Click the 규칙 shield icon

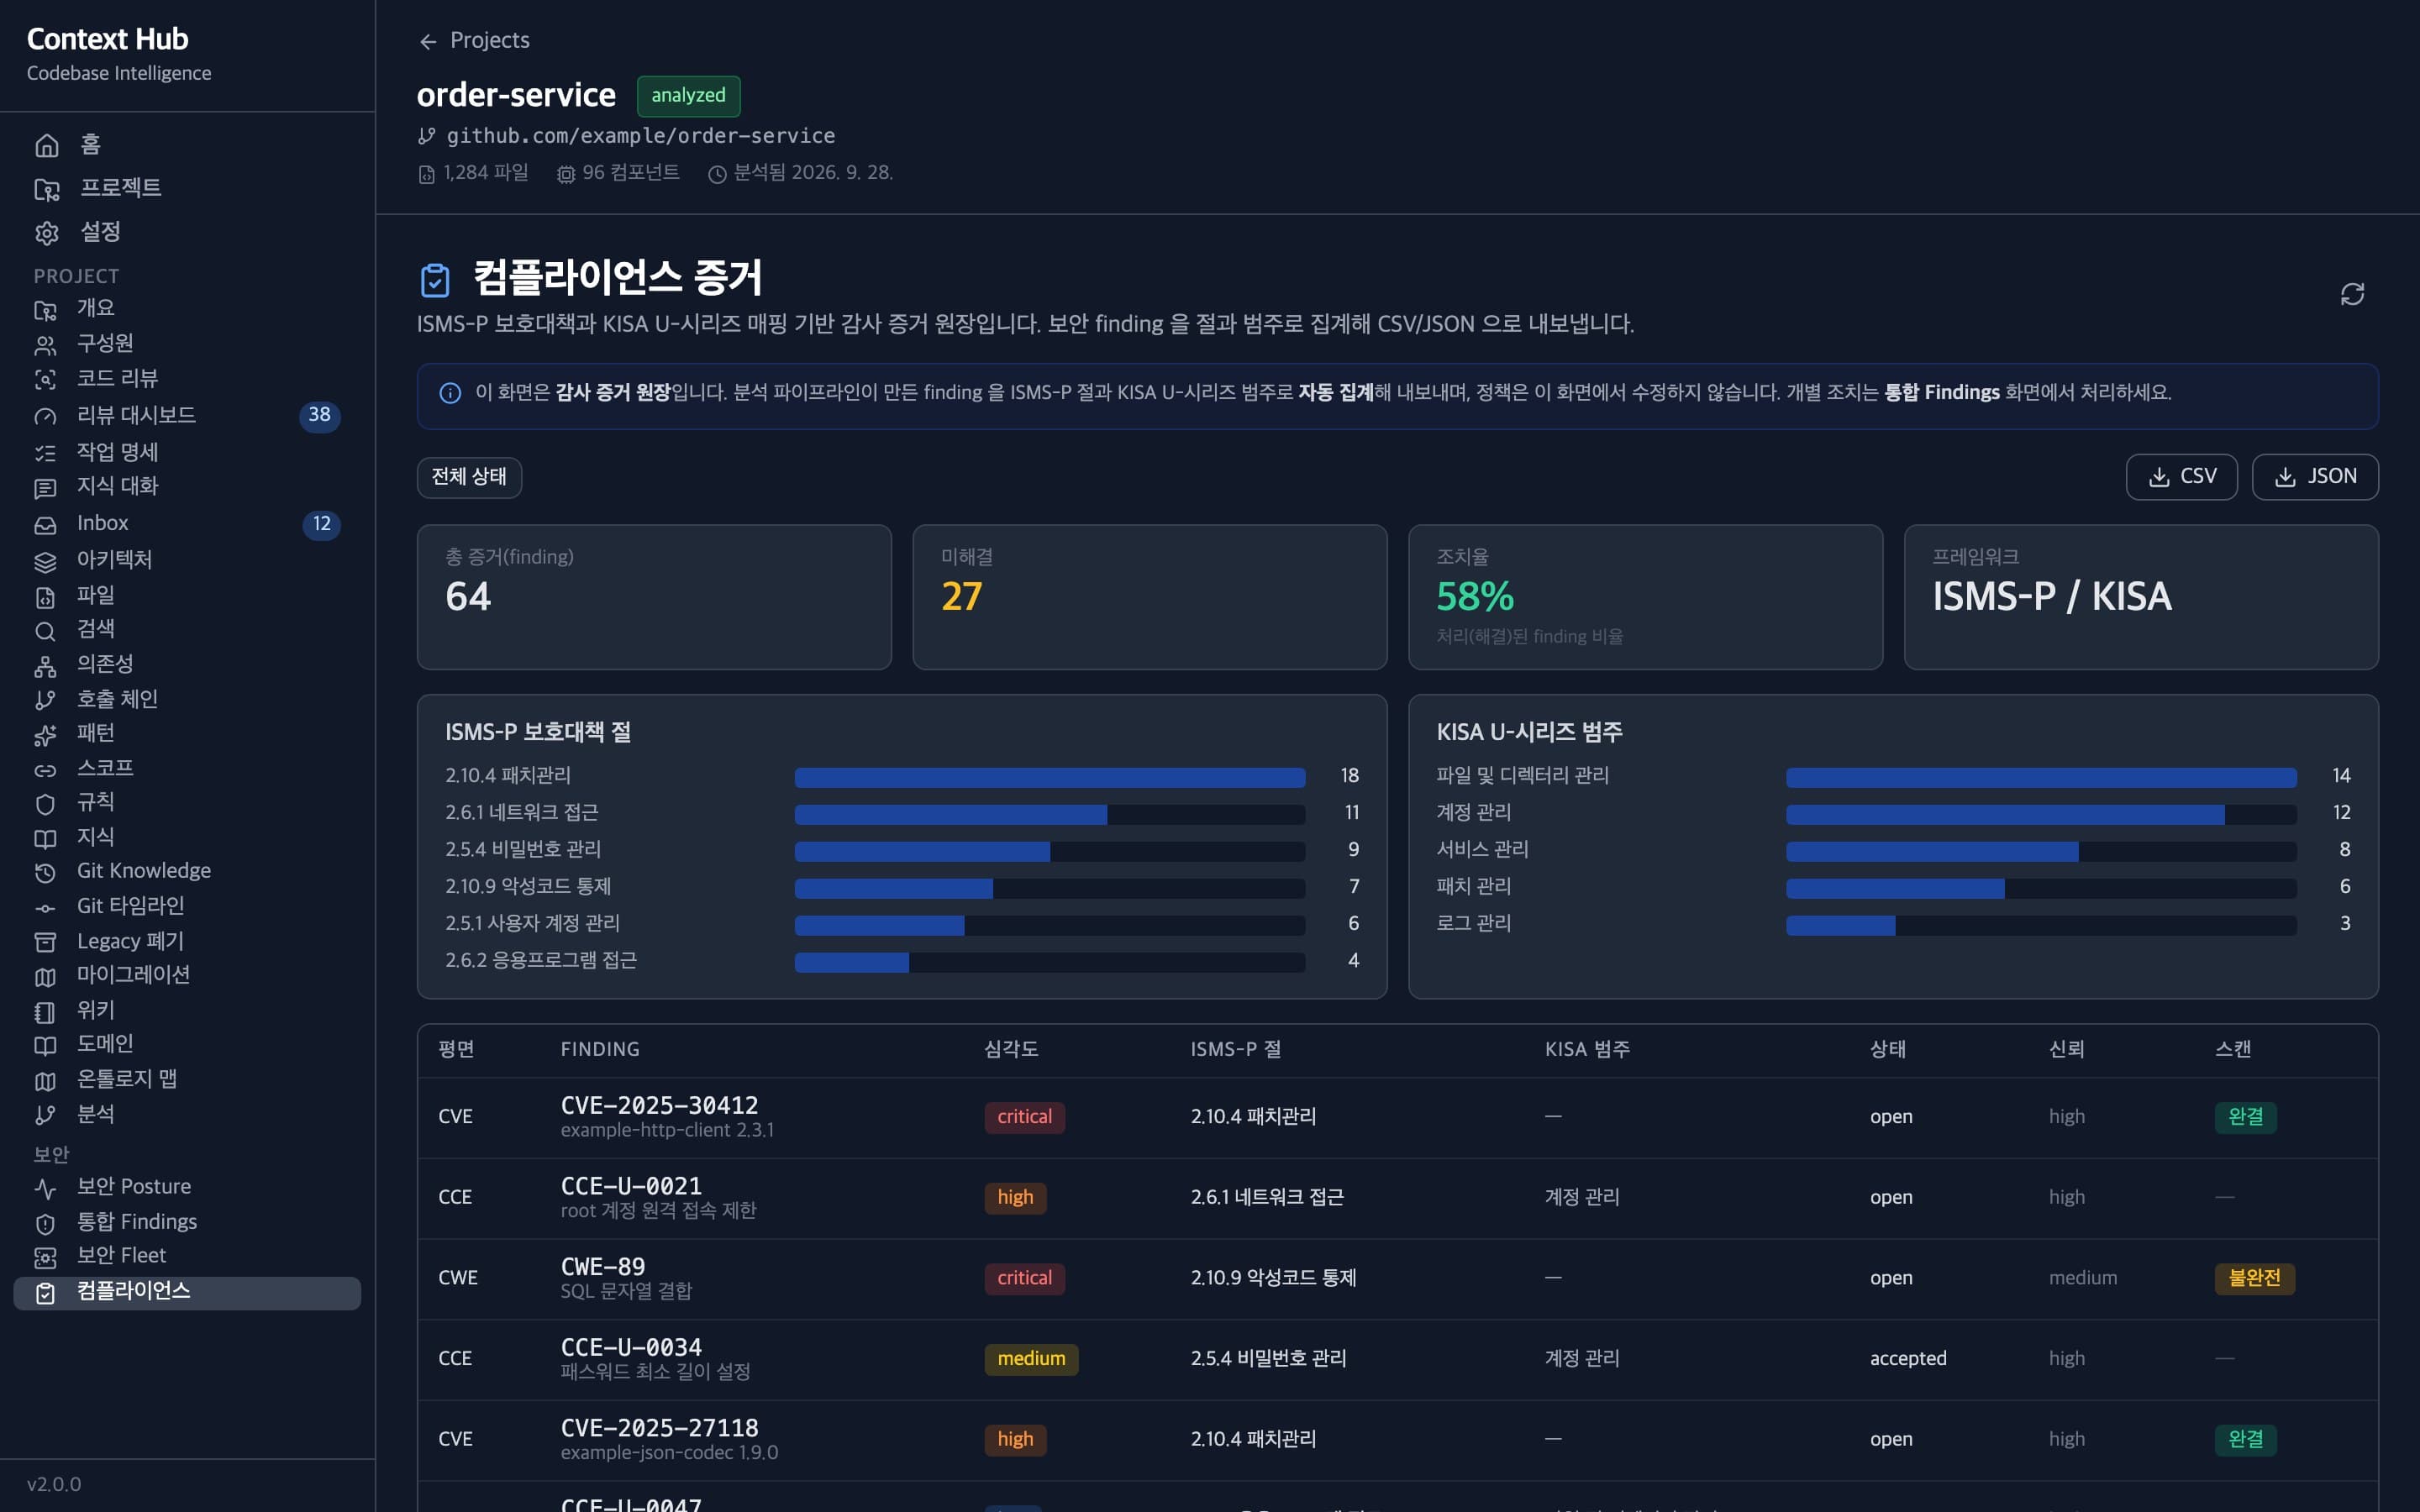(x=45, y=804)
